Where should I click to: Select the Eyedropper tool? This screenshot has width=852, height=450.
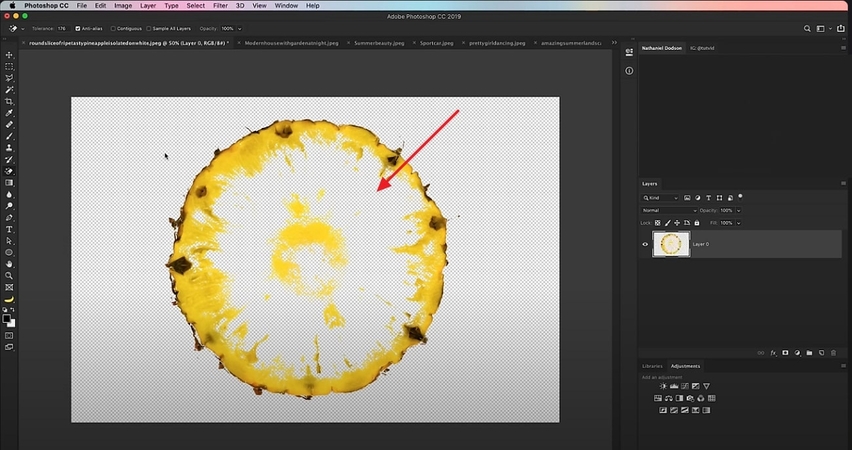click(x=9, y=113)
